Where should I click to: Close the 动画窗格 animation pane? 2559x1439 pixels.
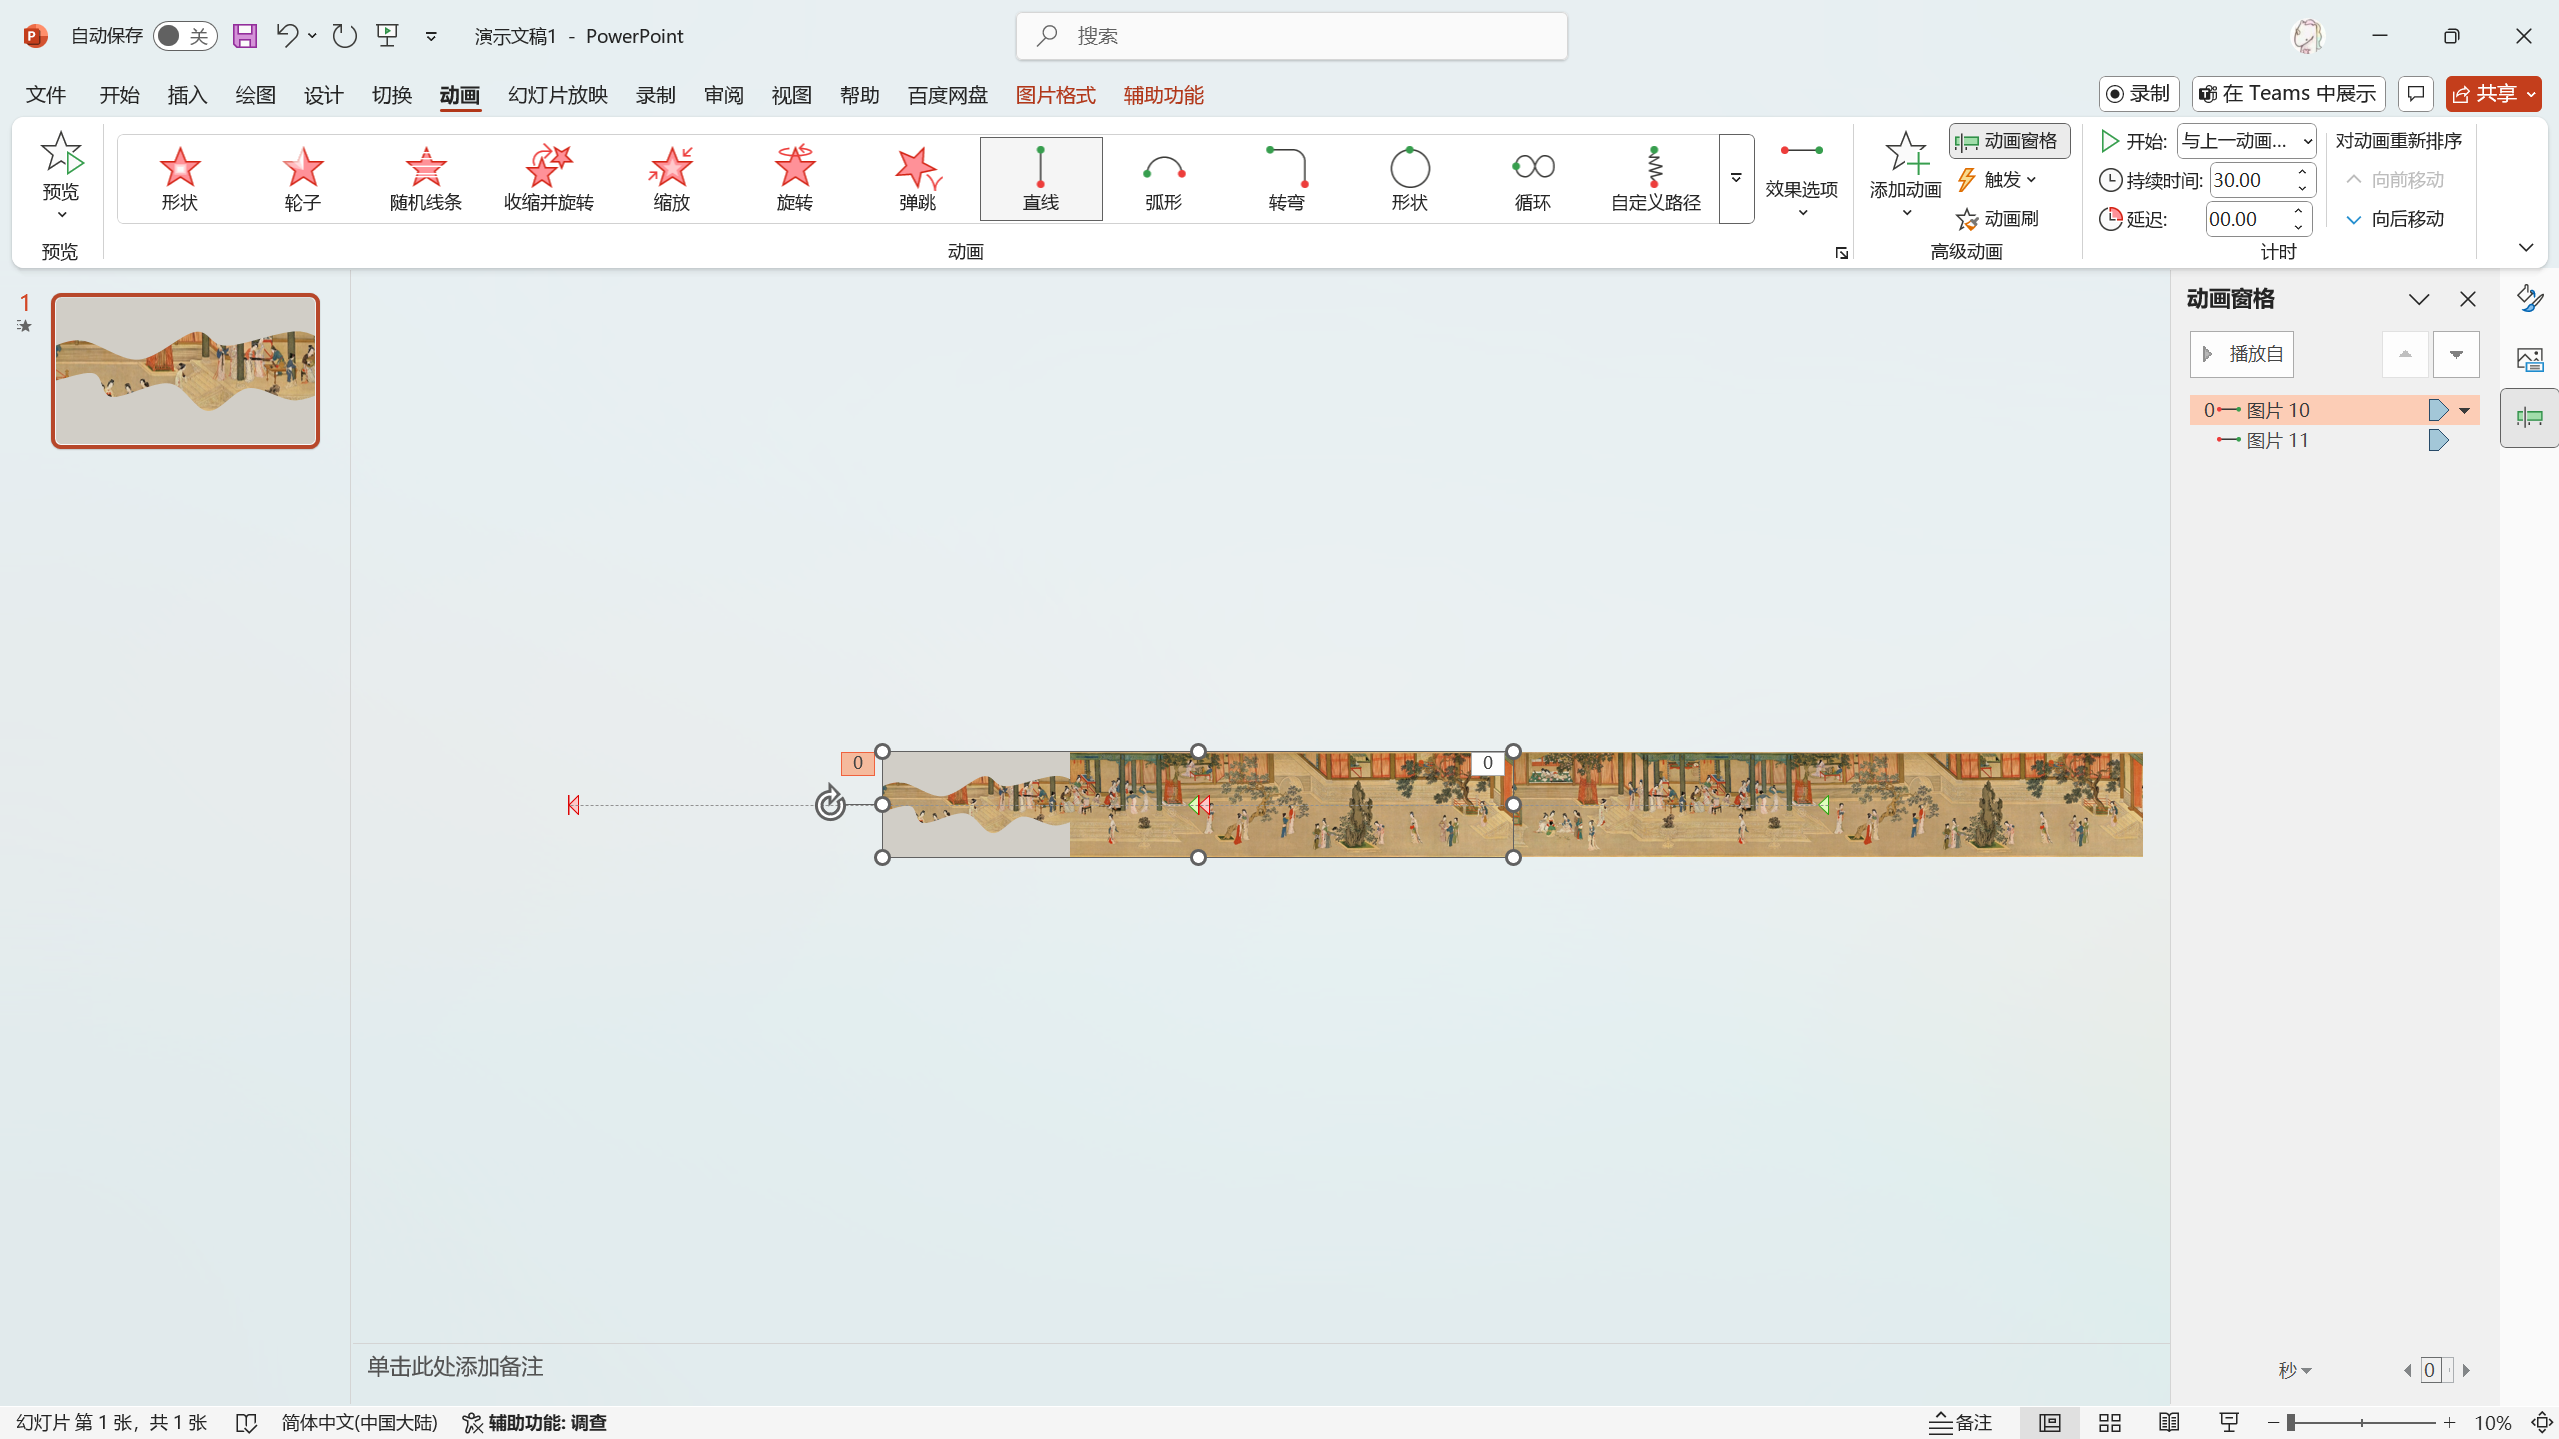click(2468, 299)
